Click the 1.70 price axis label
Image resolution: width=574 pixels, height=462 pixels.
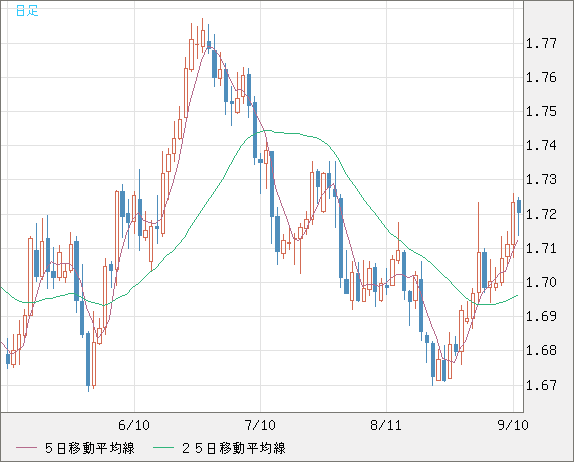541,282
